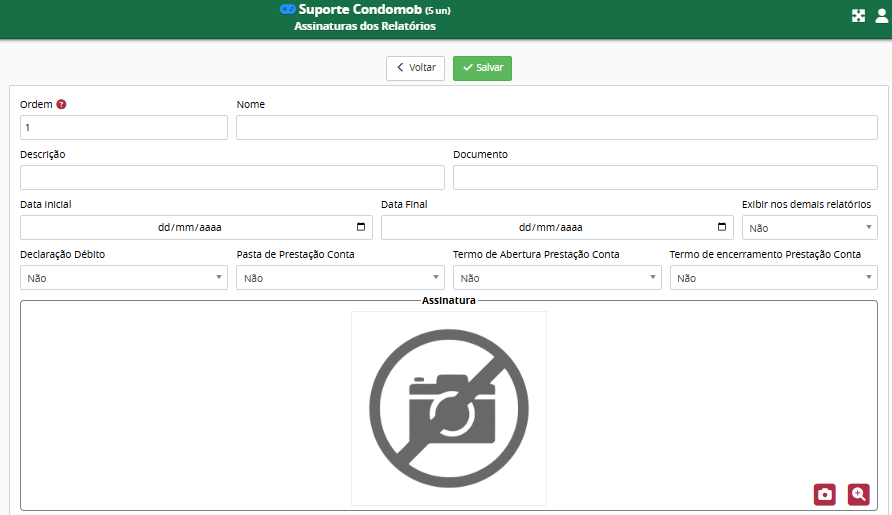Screen dimensions: 892x515
Task: Click the fullscreen expand icon in header
Action: coord(858,16)
